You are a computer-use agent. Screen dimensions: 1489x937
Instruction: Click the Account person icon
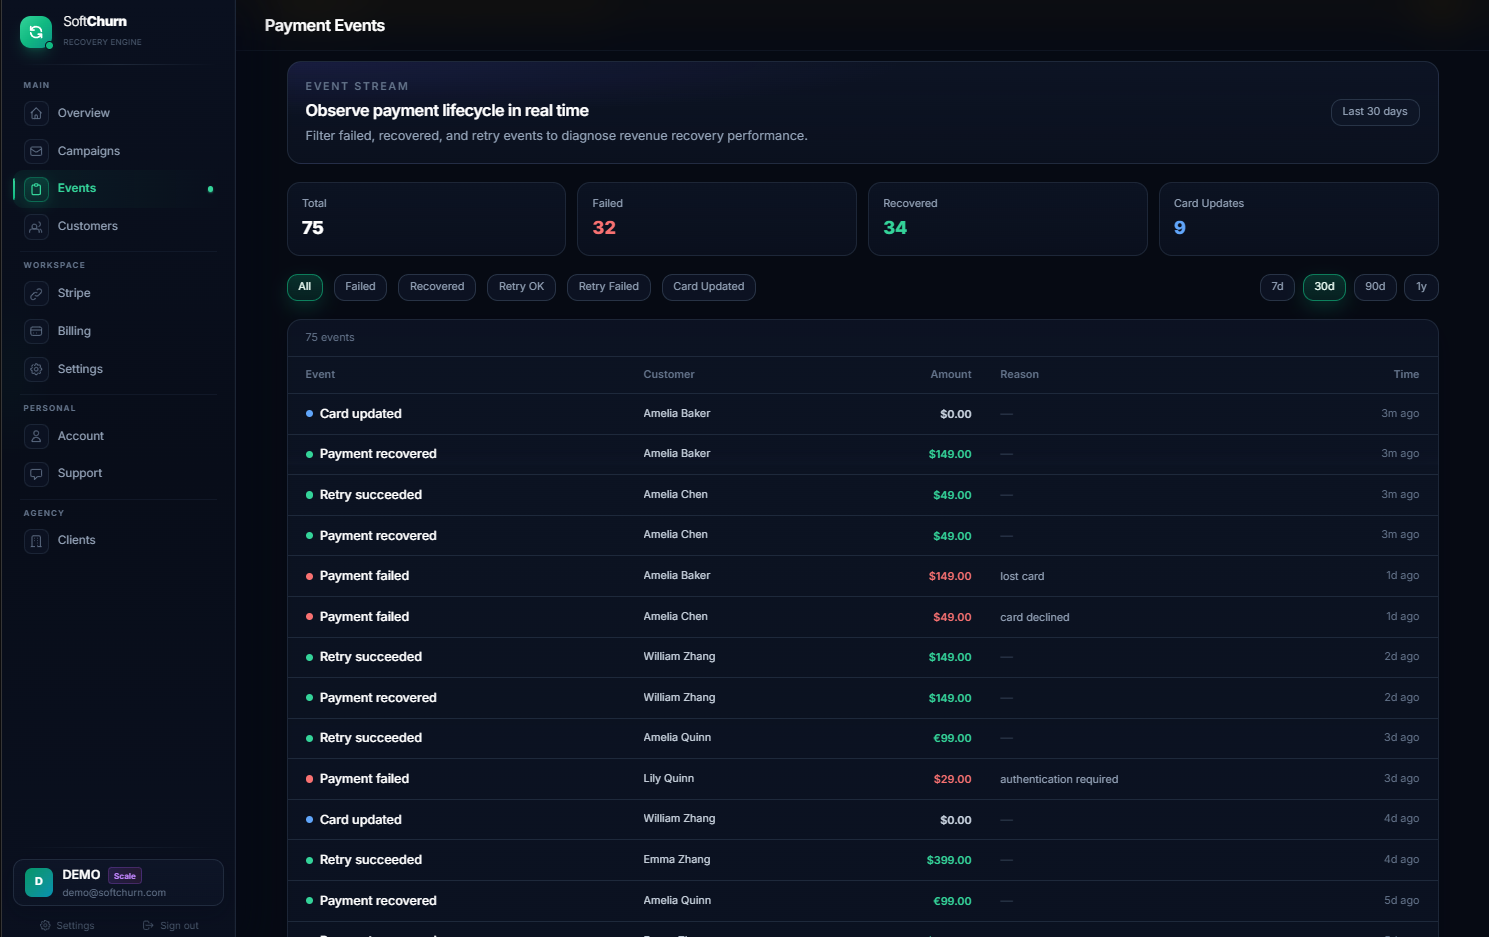[x=36, y=436]
